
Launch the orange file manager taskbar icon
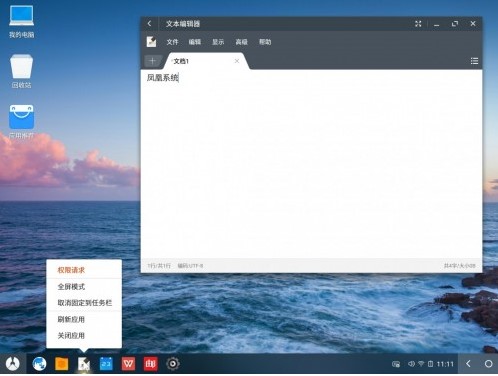click(62, 364)
